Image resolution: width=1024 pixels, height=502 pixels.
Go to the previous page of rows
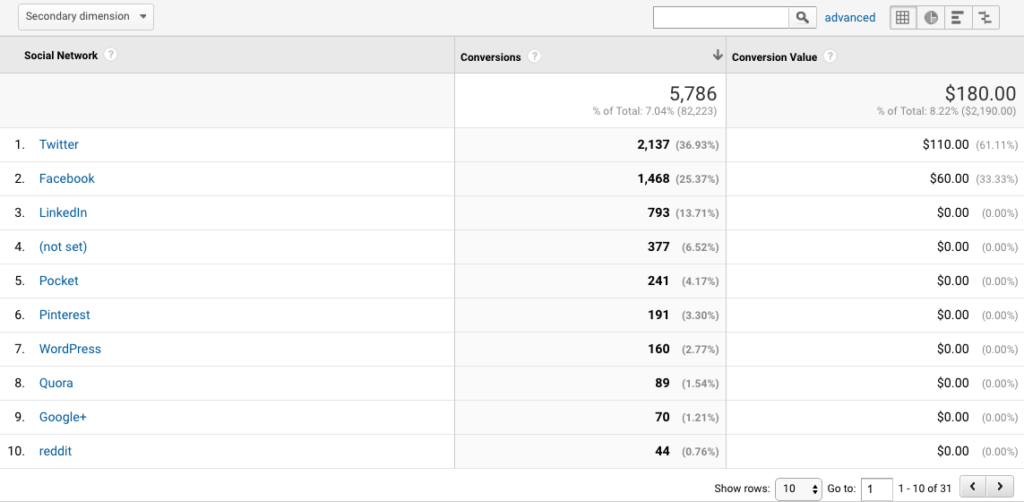(973, 486)
